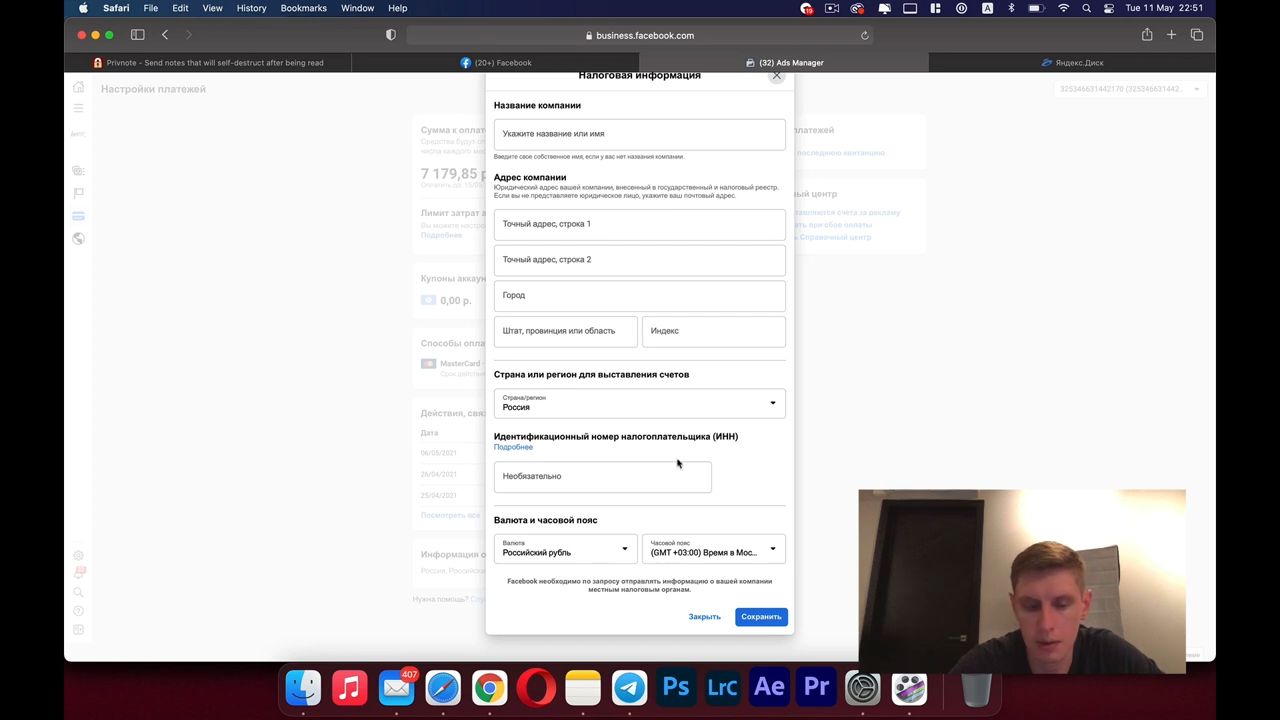The height and width of the screenshot is (720, 1280).
Task: Switch to the Privnote tab
Action: 214,62
